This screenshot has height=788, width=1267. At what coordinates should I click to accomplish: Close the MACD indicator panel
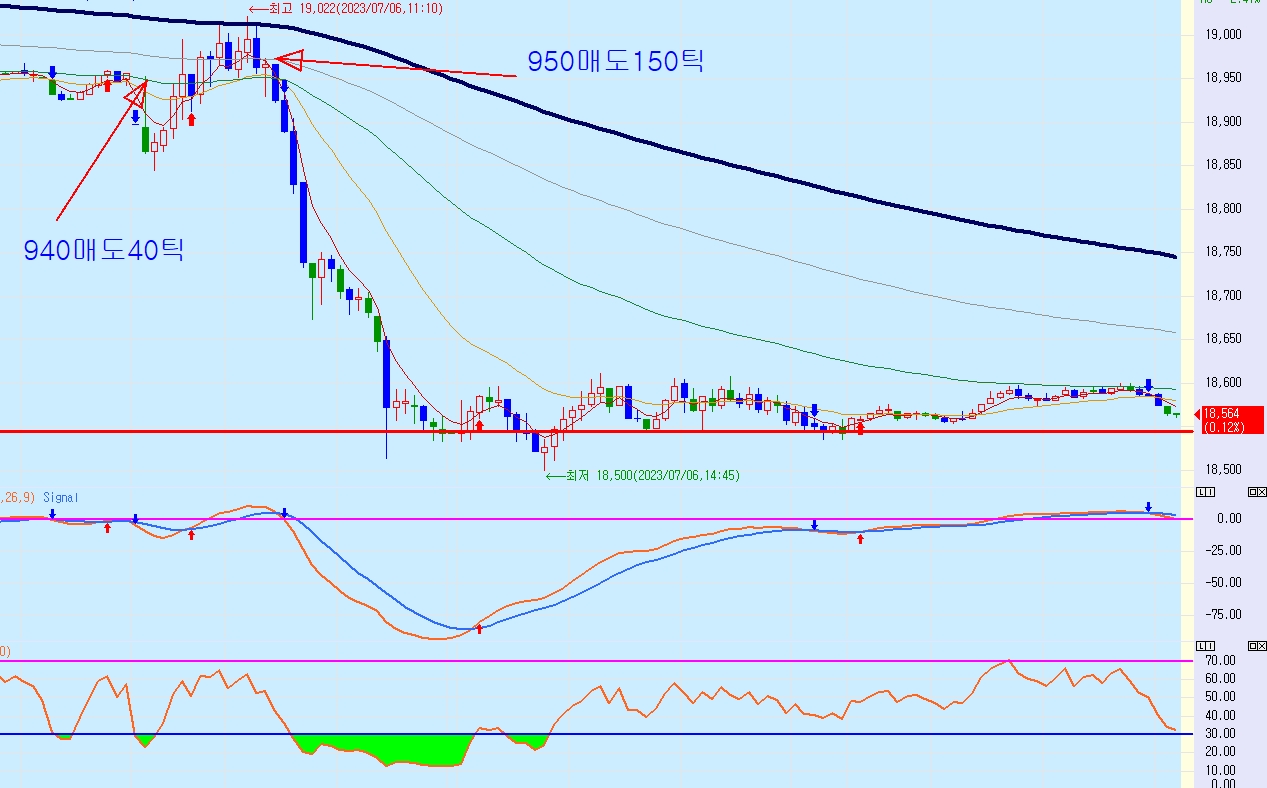1262,492
